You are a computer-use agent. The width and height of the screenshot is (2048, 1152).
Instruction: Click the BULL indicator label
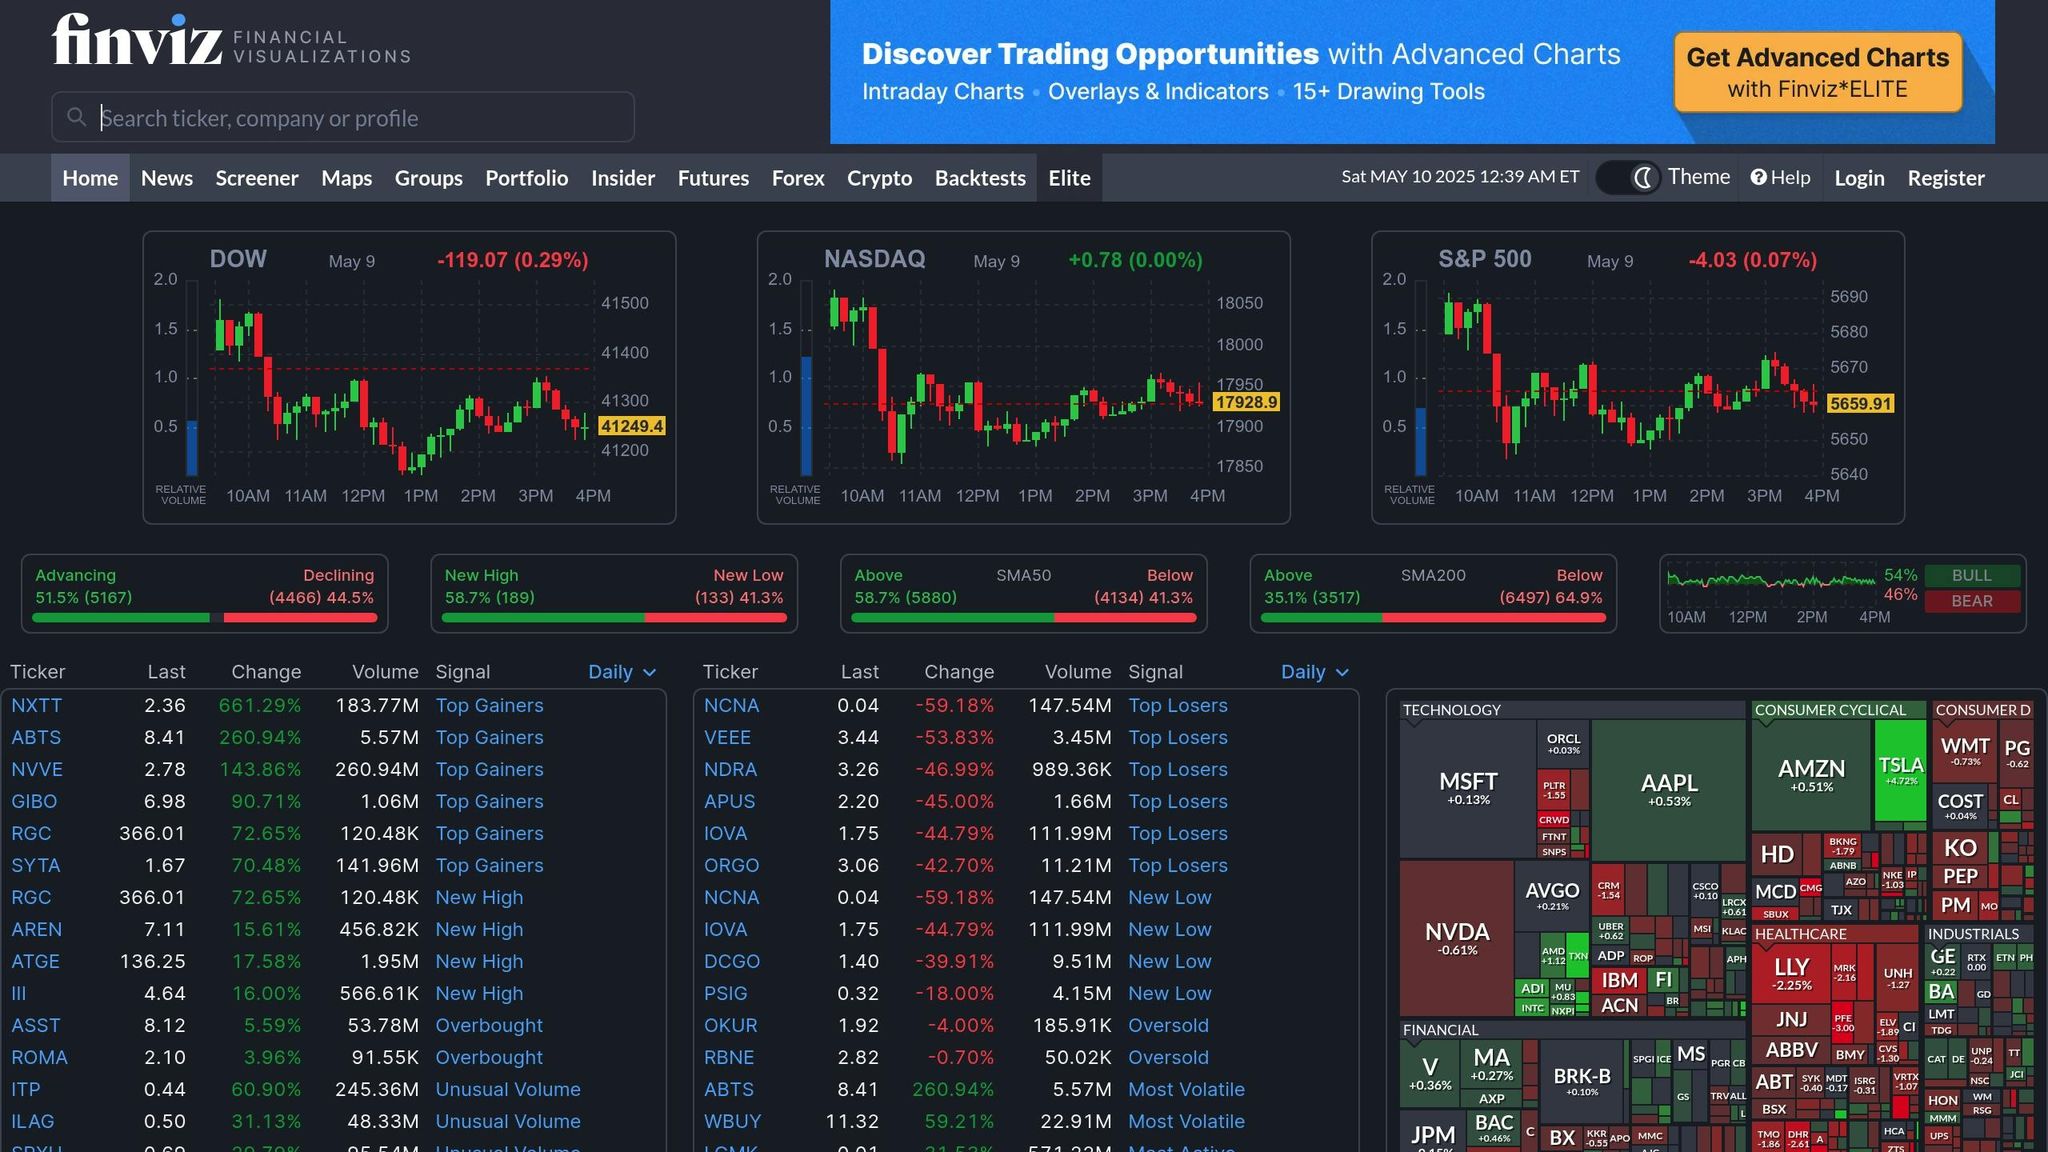(x=1972, y=575)
